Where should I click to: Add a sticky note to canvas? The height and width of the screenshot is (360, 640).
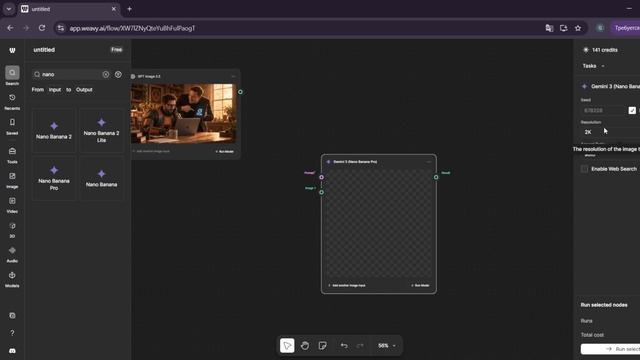tap(322, 346)
